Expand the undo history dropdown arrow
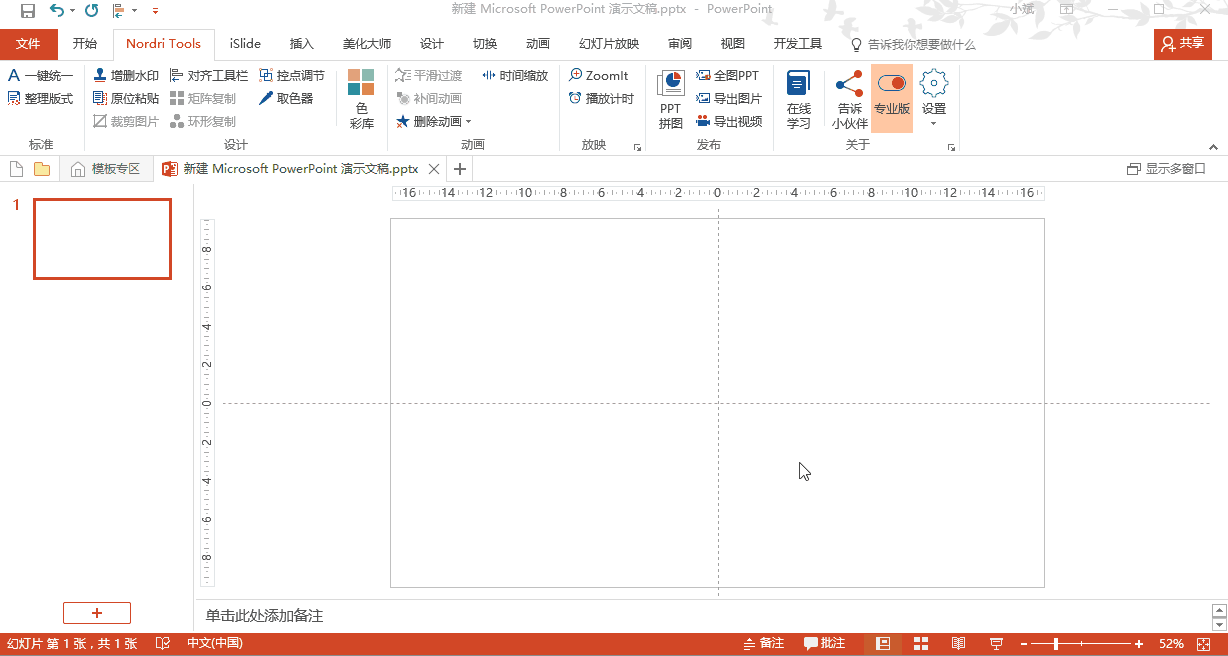Viewport: 1228px width, 656px height. pos(73,11)
